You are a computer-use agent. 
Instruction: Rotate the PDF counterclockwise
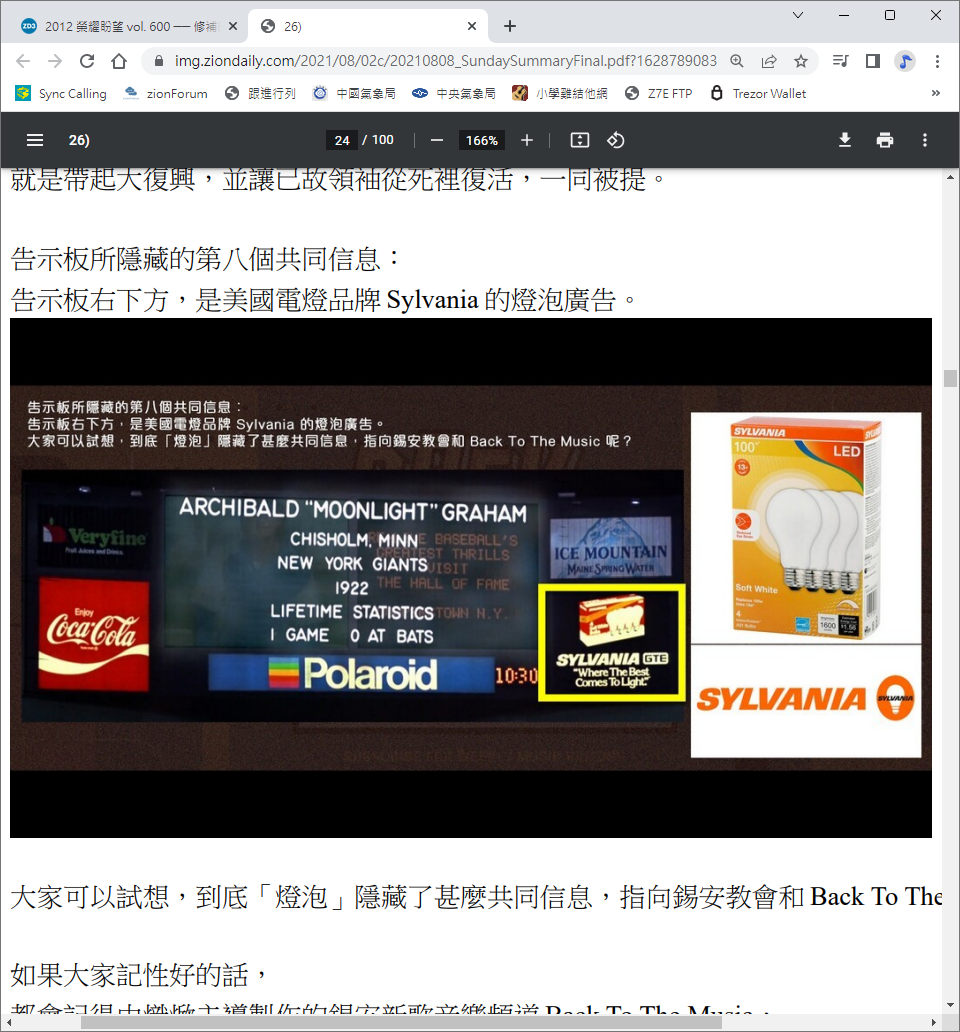point(616,140)
